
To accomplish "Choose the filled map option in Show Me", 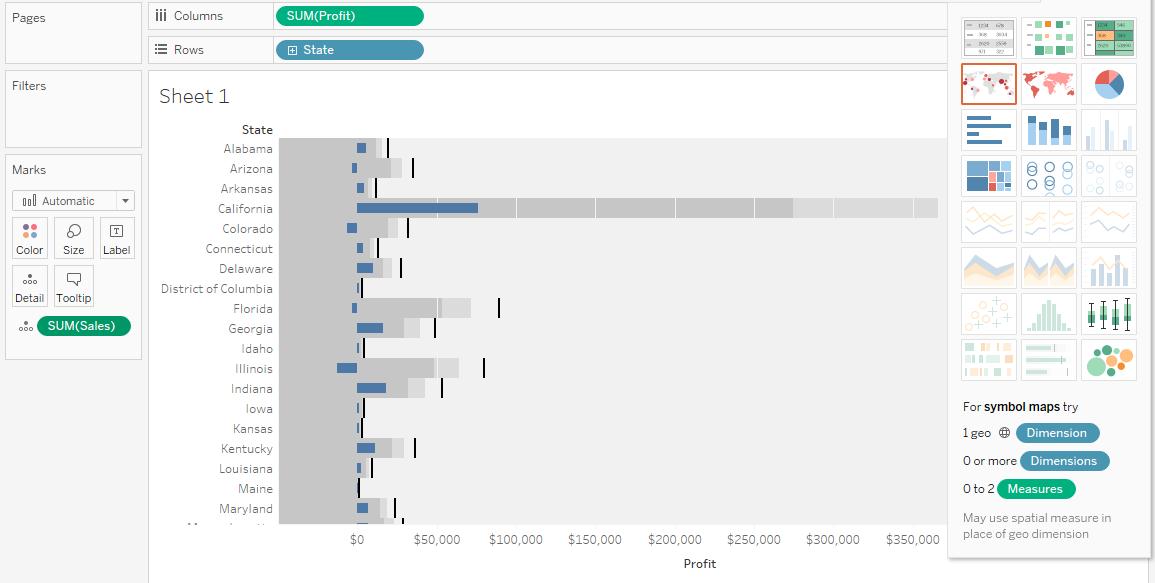I will tap(1048, 84).
